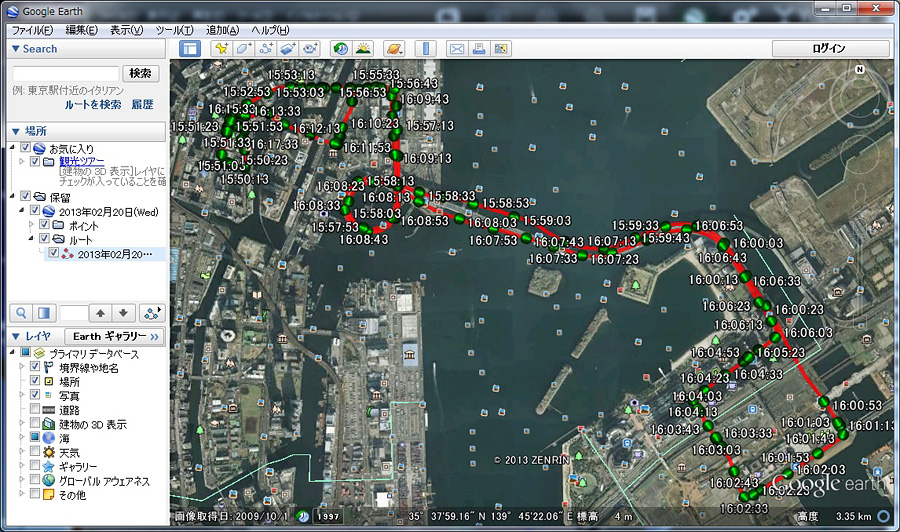Add an image overlay
Image resolution: width=900 pixels, height=532 pixels.
(x=288, y=49)
